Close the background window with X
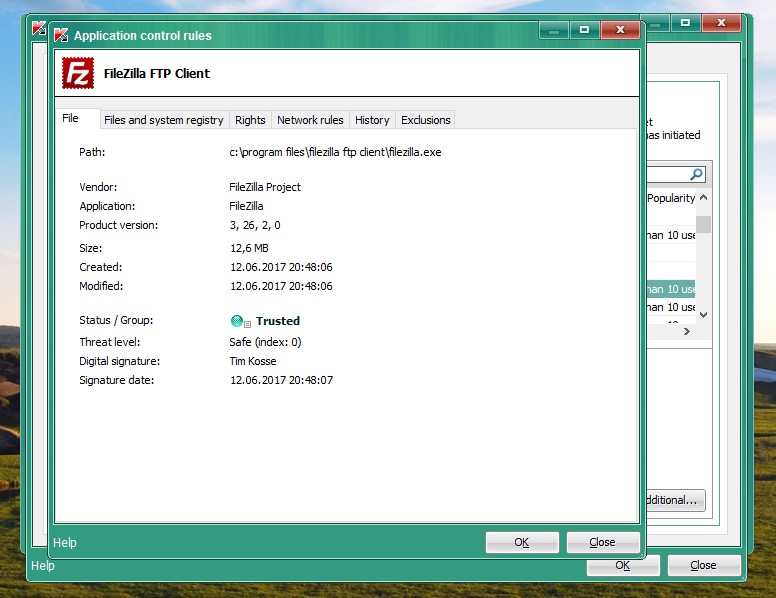This screenshot has width=776, height=598. 721,22
